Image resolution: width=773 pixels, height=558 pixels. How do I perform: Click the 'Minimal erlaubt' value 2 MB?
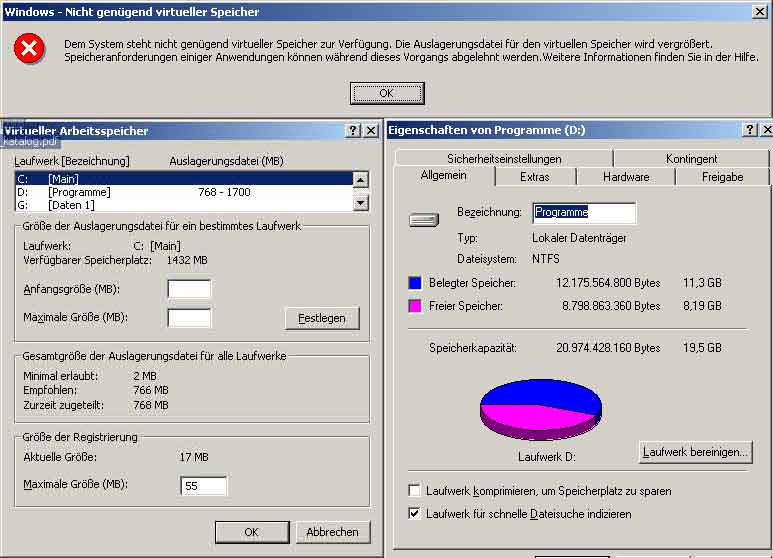click(145, 376)
